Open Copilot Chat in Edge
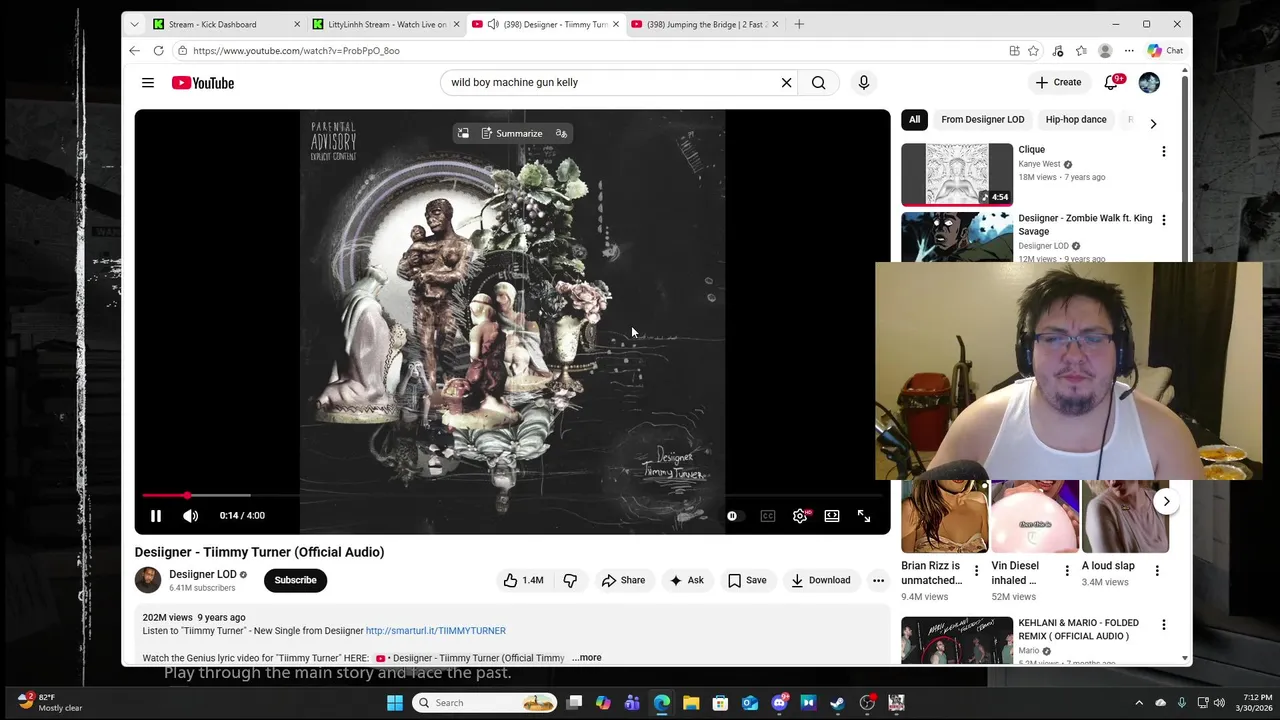 [1166, 51]
